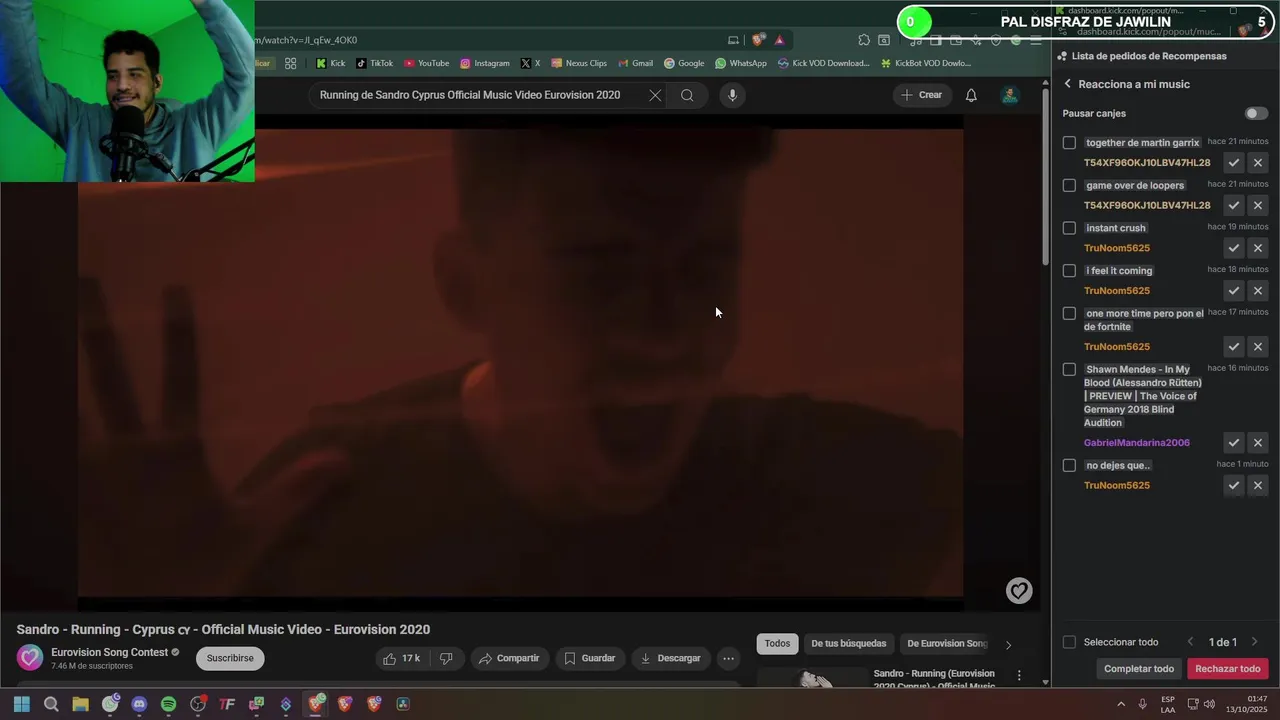Go to the next page of requests
This screenshot has width=1280, height=720.
click(1254, 642)
